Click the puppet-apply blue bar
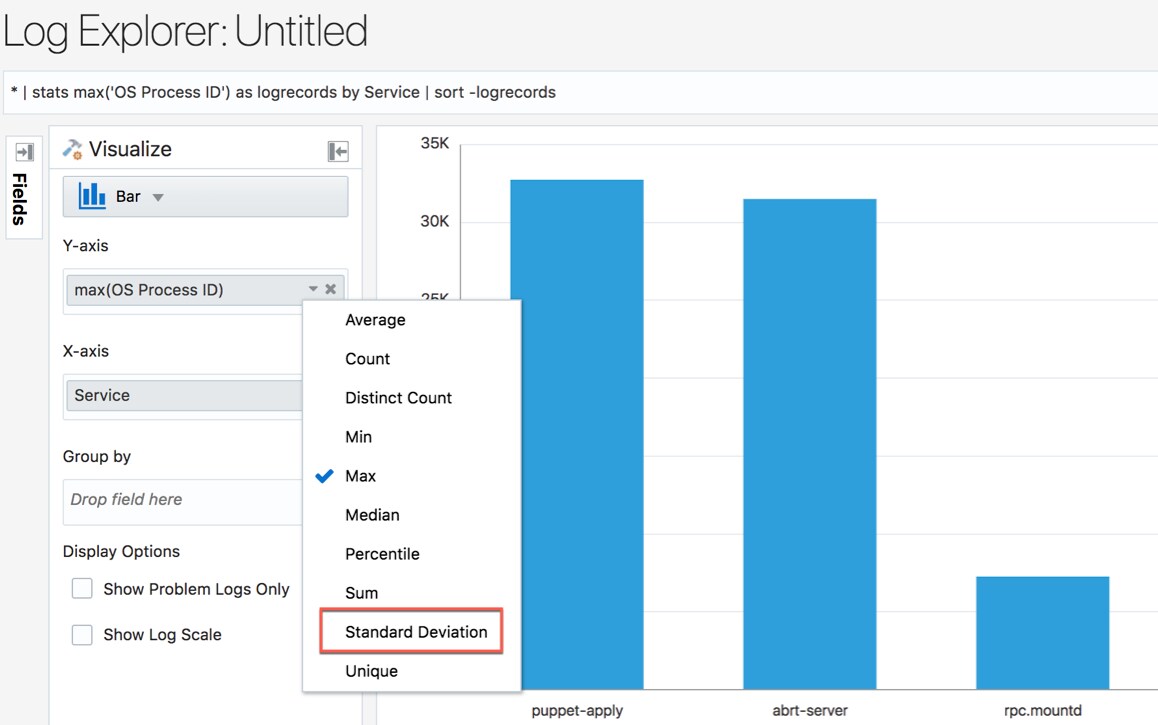Image resolution: width=1158 pixels, height=725 pixels. (x=577, y=434)
